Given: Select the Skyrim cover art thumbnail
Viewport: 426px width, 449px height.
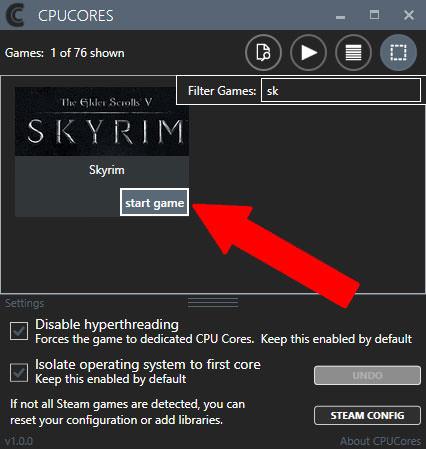Looking at the screenshot, I should pyautogui.click(x=102, y=122).
